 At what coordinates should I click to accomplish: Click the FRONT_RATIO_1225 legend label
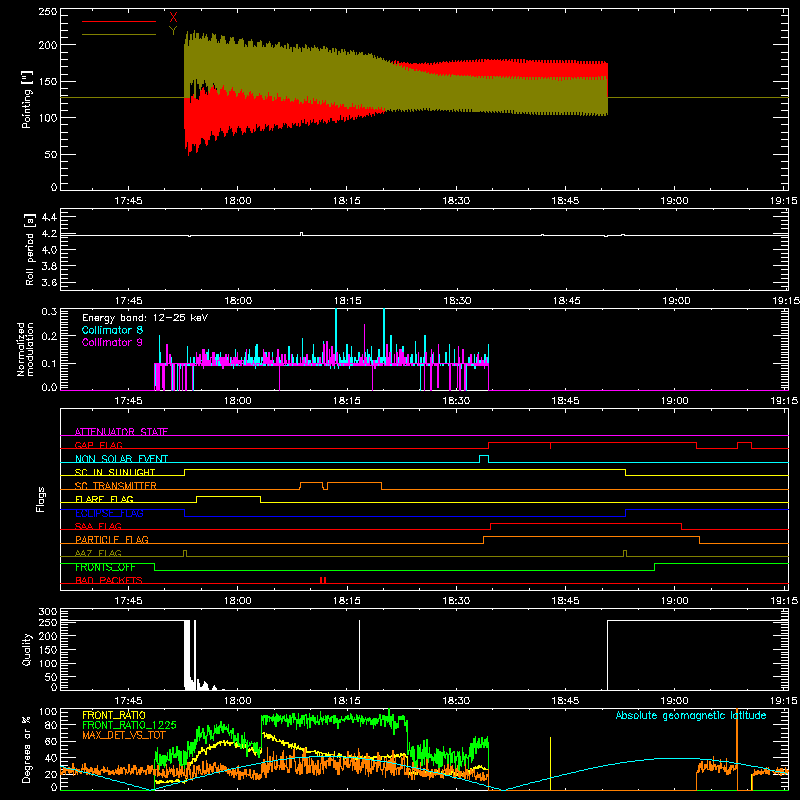129,725
